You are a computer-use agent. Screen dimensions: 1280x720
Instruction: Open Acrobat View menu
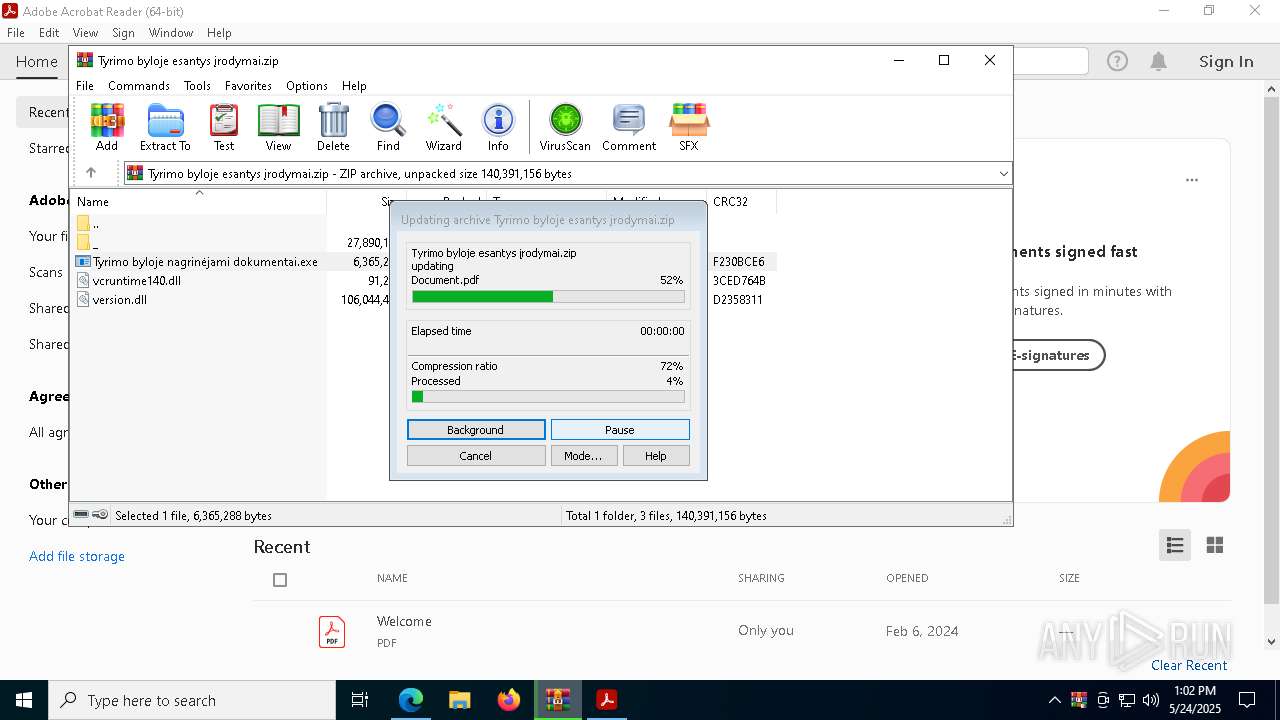[85, 33]
